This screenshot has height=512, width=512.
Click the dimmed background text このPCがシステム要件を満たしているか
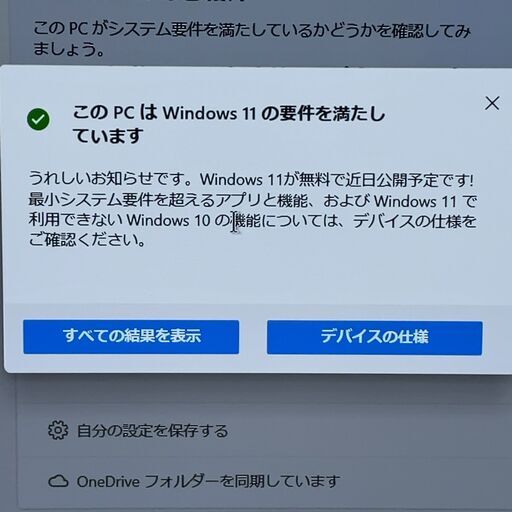252,30
